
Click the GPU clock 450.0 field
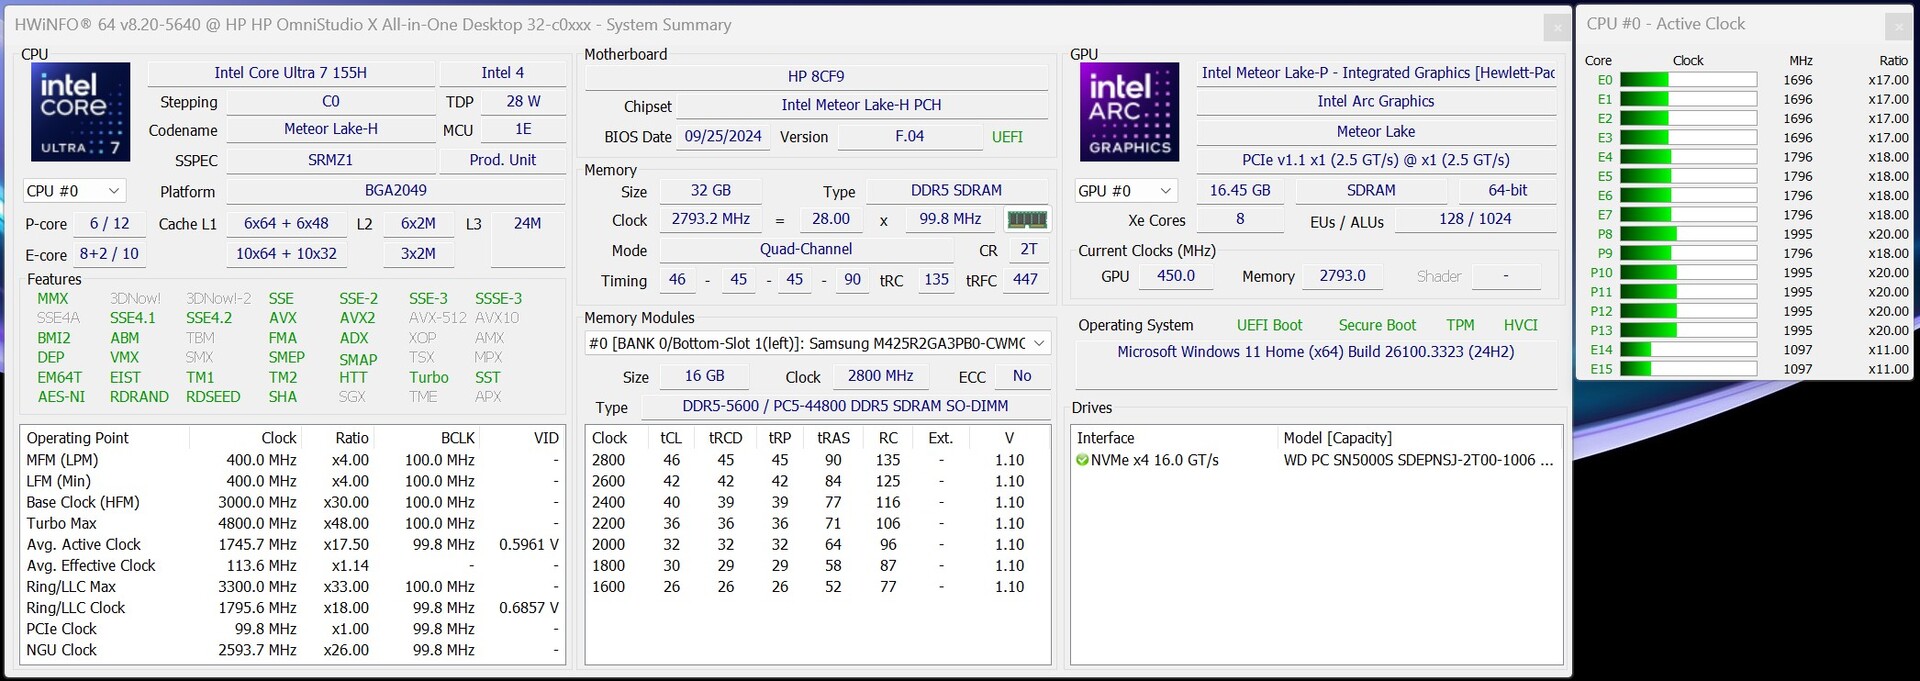[x=1176, y=276]
